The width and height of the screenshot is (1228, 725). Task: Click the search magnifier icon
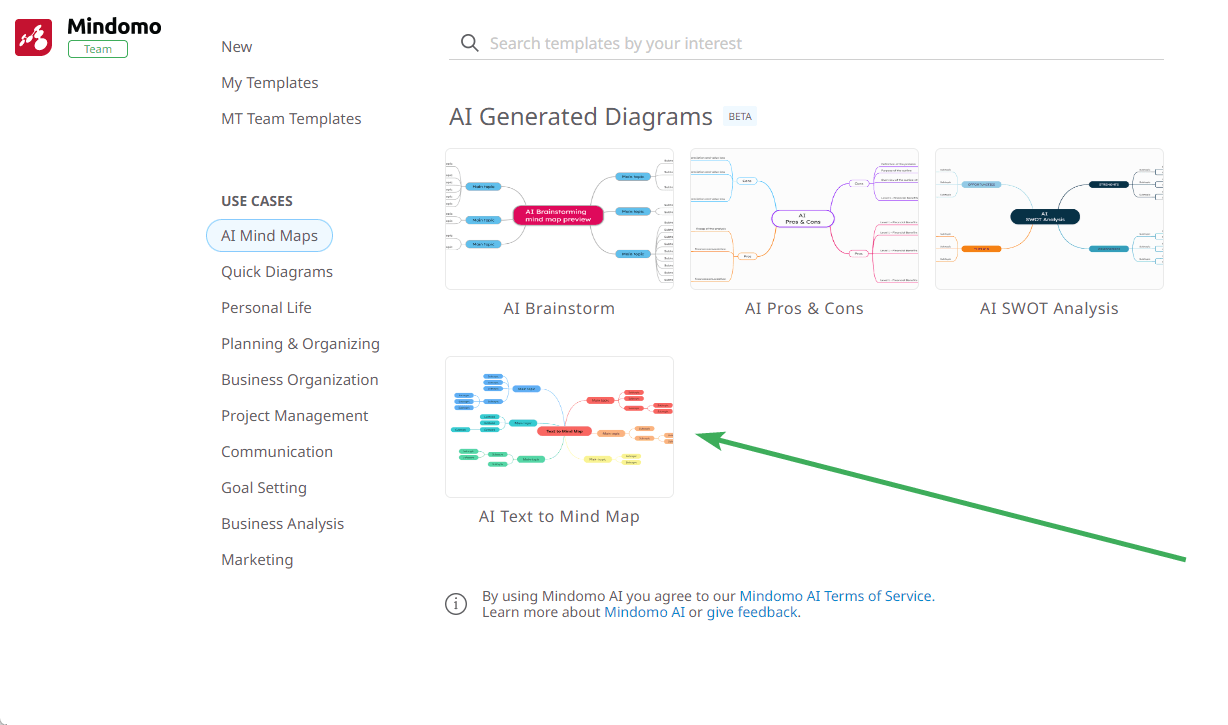coord(469,43)
